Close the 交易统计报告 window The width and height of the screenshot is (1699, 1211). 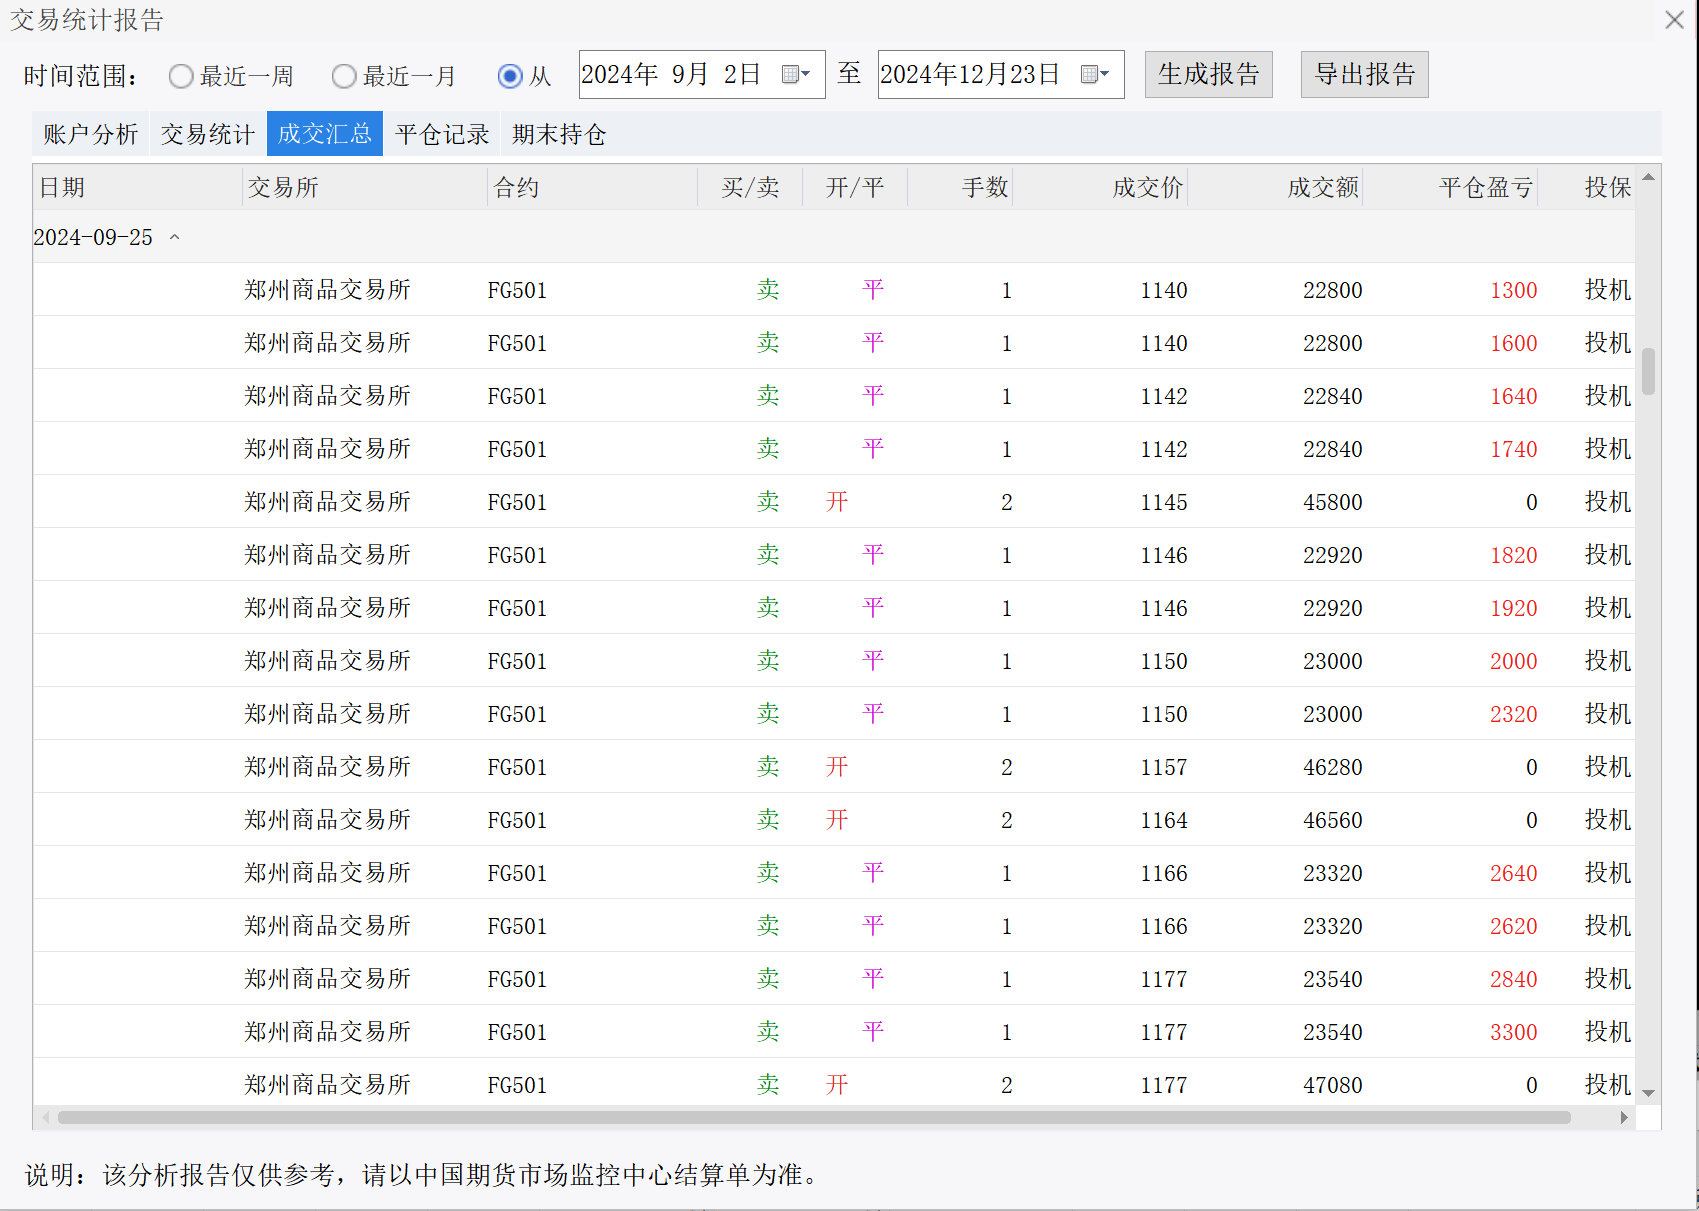click(1674, 20)
